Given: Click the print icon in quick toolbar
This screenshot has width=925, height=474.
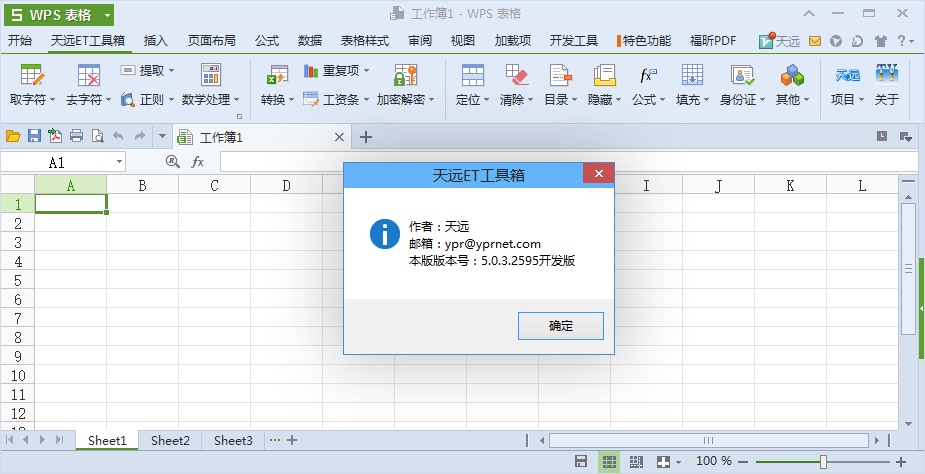Looking at the screenshot, I should tap(76, 136).
